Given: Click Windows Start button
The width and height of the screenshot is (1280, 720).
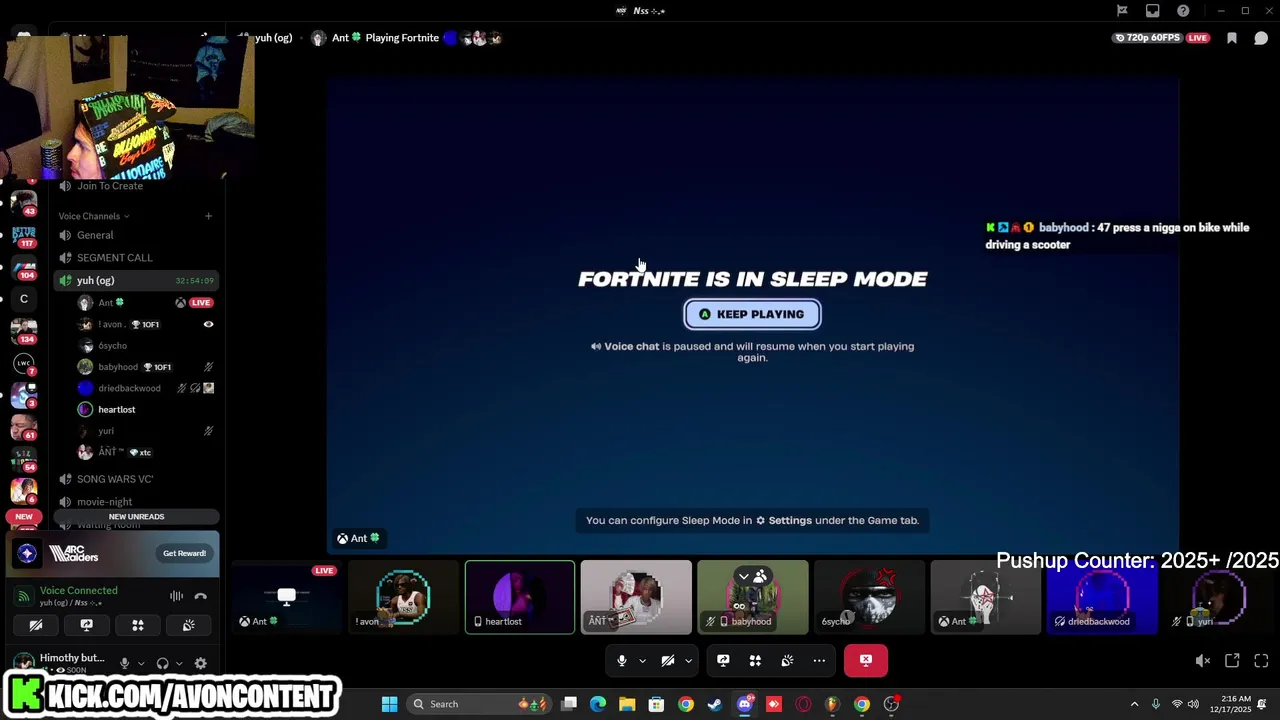Looking at the screenshot, I should (x=389, y=704).
